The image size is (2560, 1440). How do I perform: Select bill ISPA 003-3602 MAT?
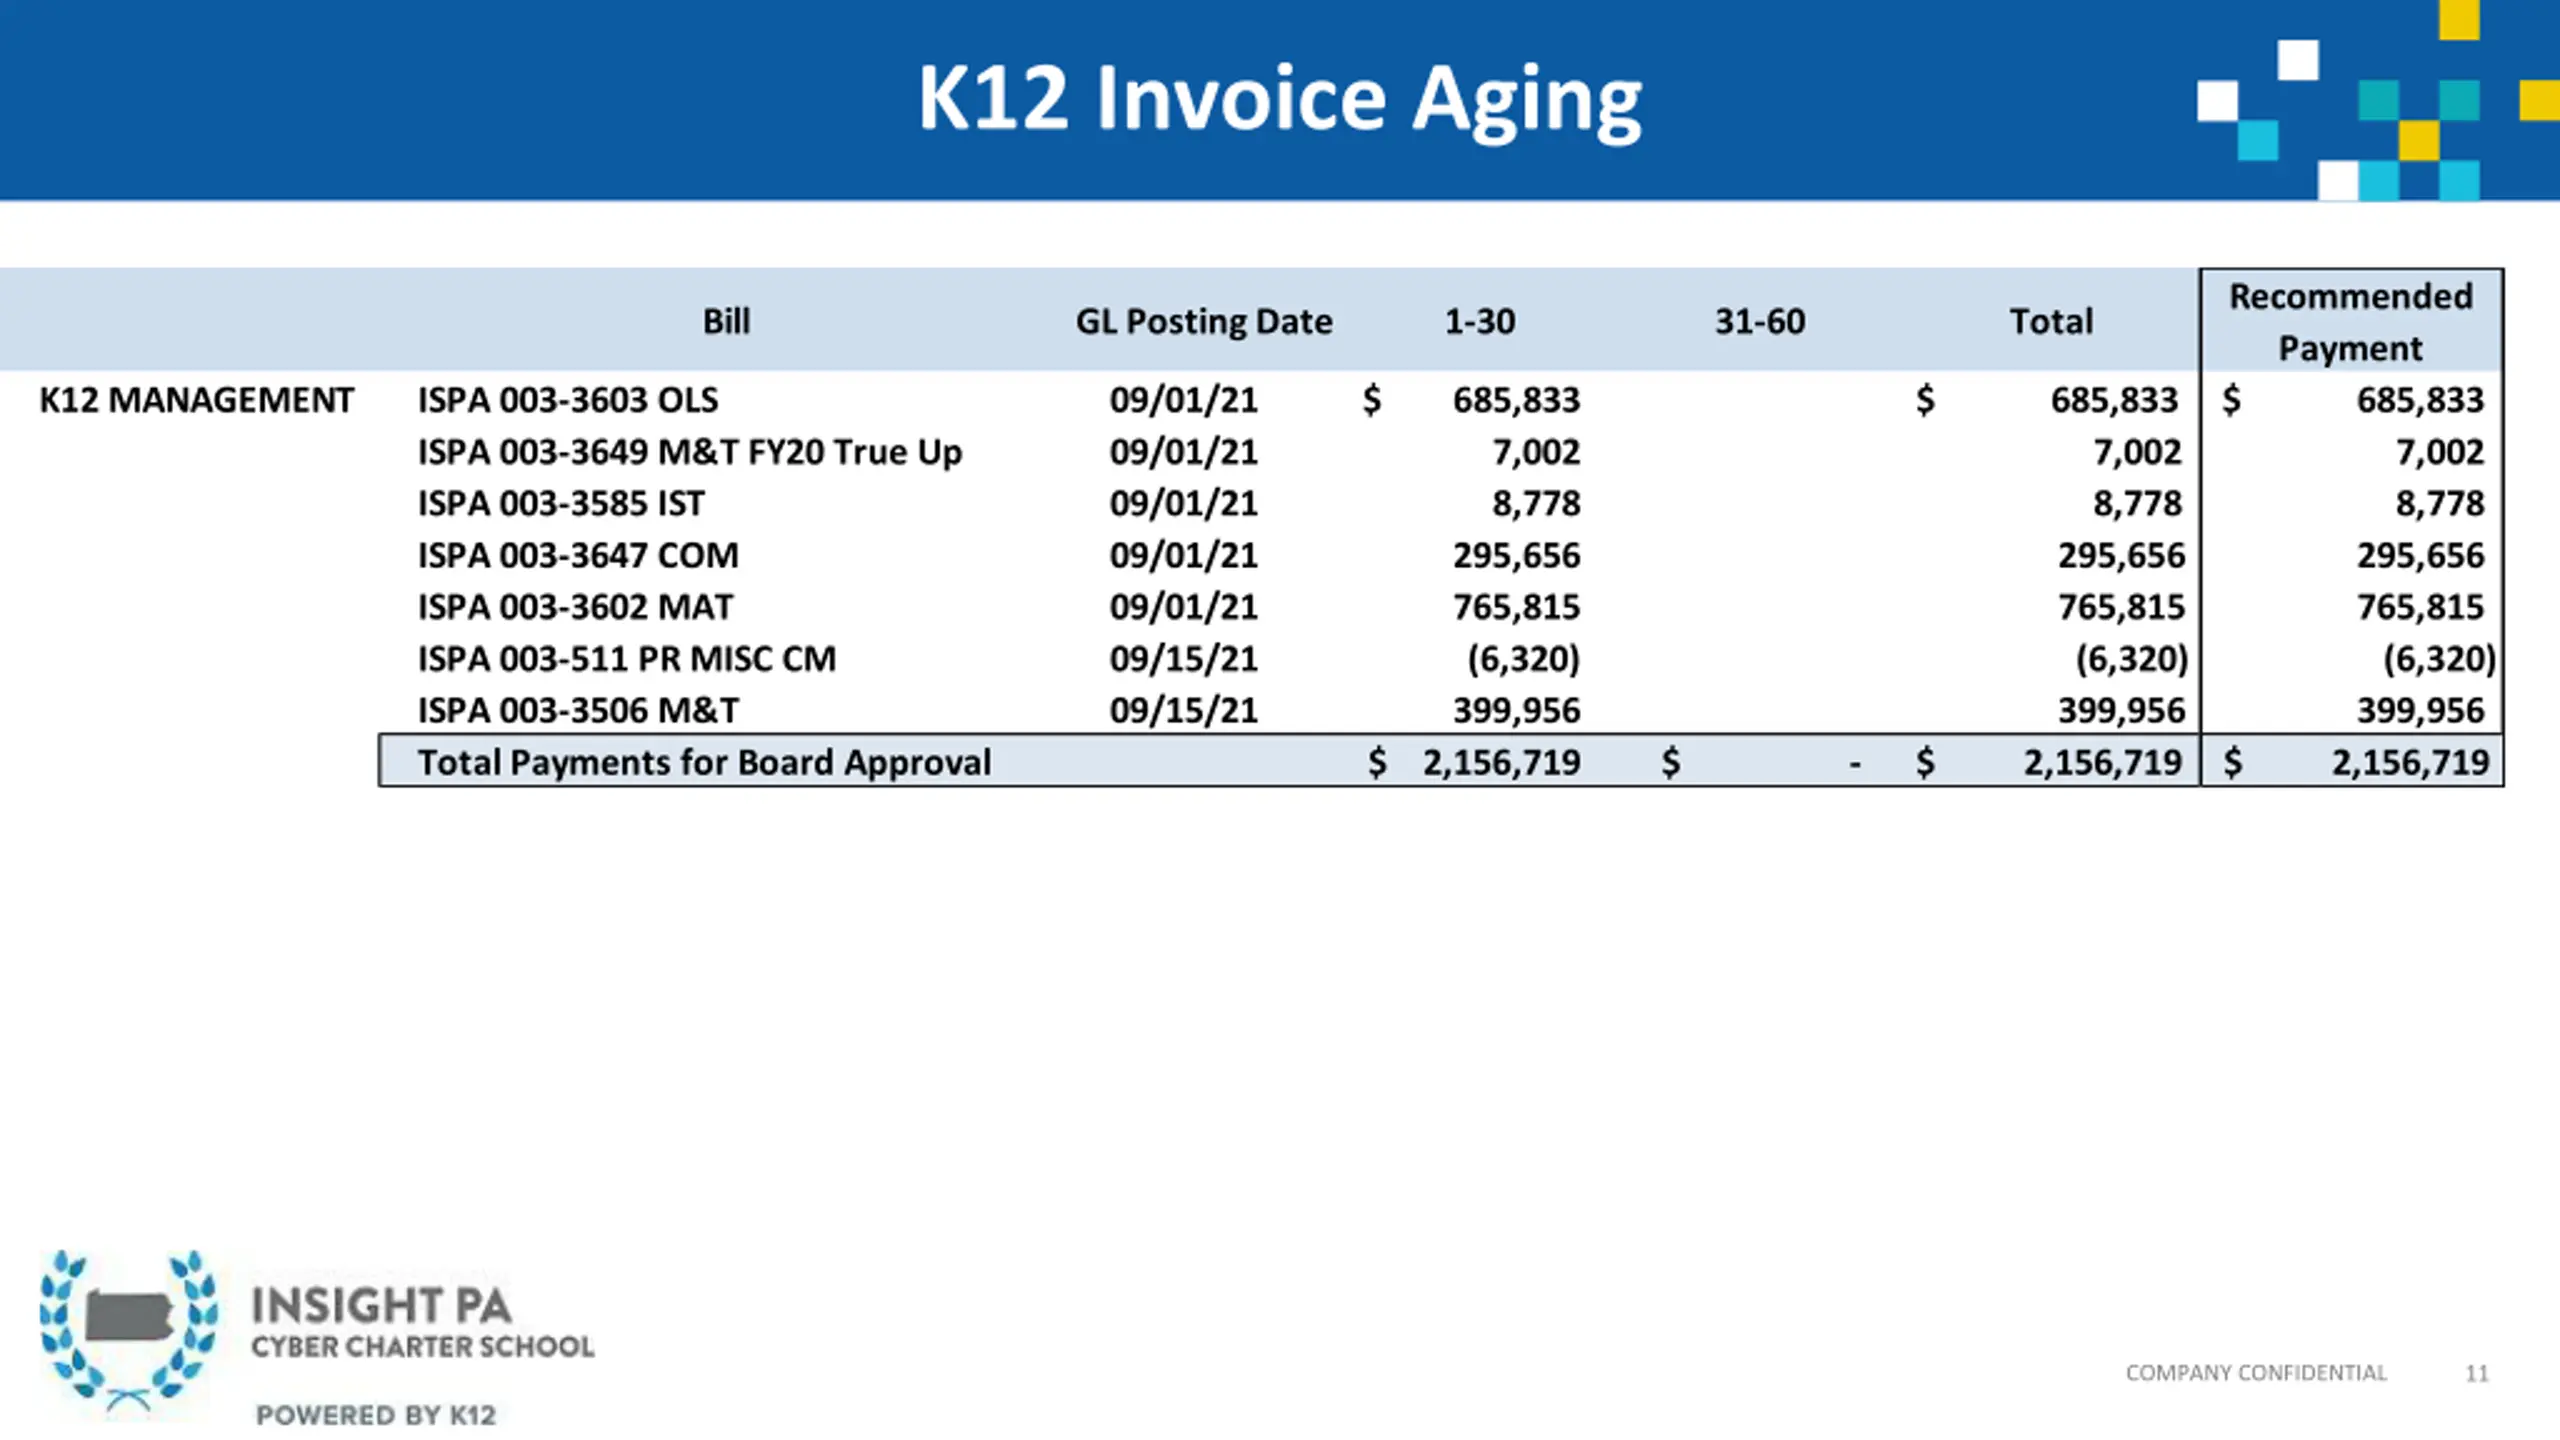(575, 607)
